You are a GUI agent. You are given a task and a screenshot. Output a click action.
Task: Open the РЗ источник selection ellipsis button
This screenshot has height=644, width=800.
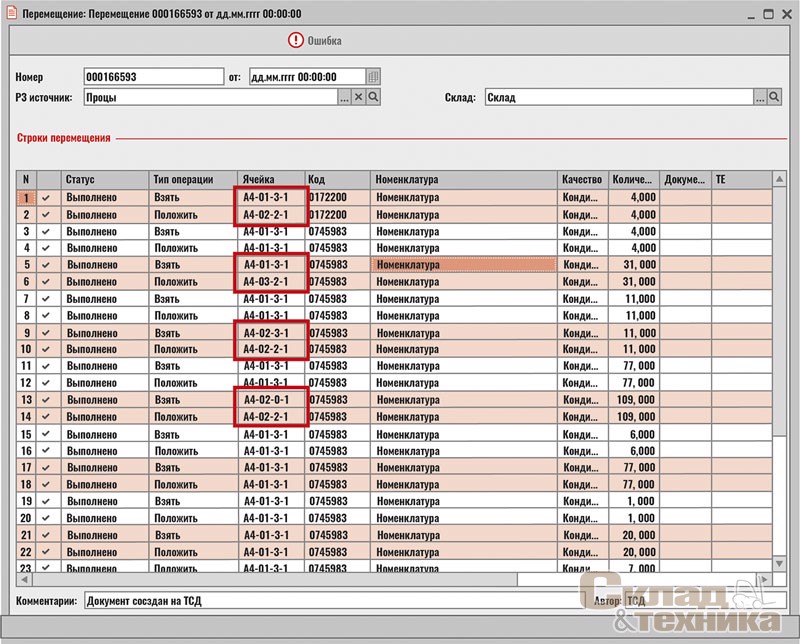344,97
